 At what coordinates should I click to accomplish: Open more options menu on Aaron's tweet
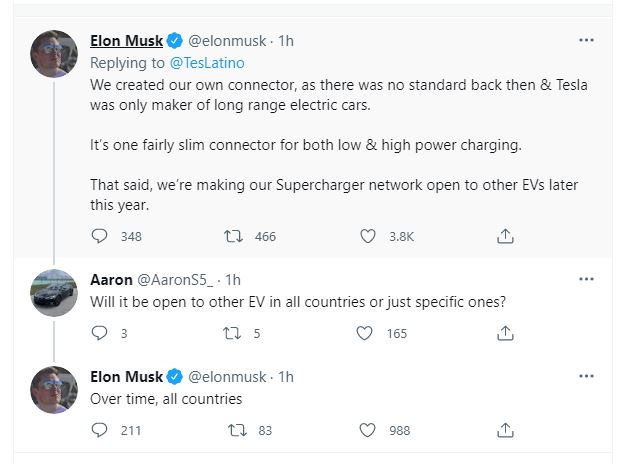587,280
